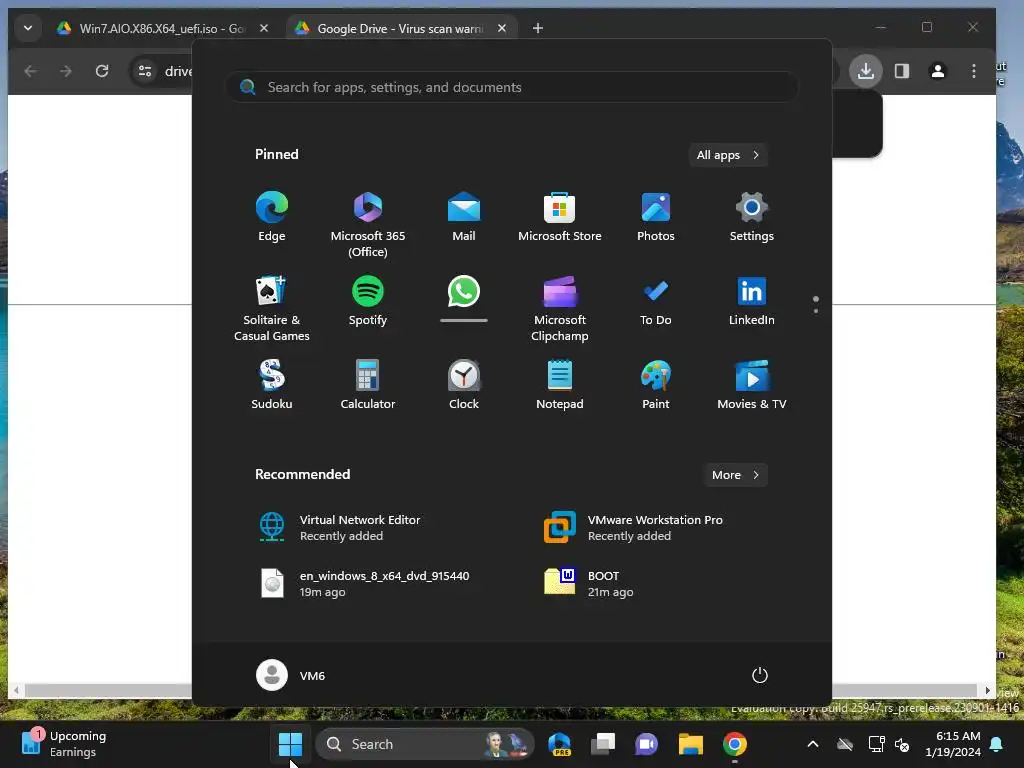Viewport: 1024px width, 768px height.
Task: Launch the Photos app
Action: coord(656,217)
